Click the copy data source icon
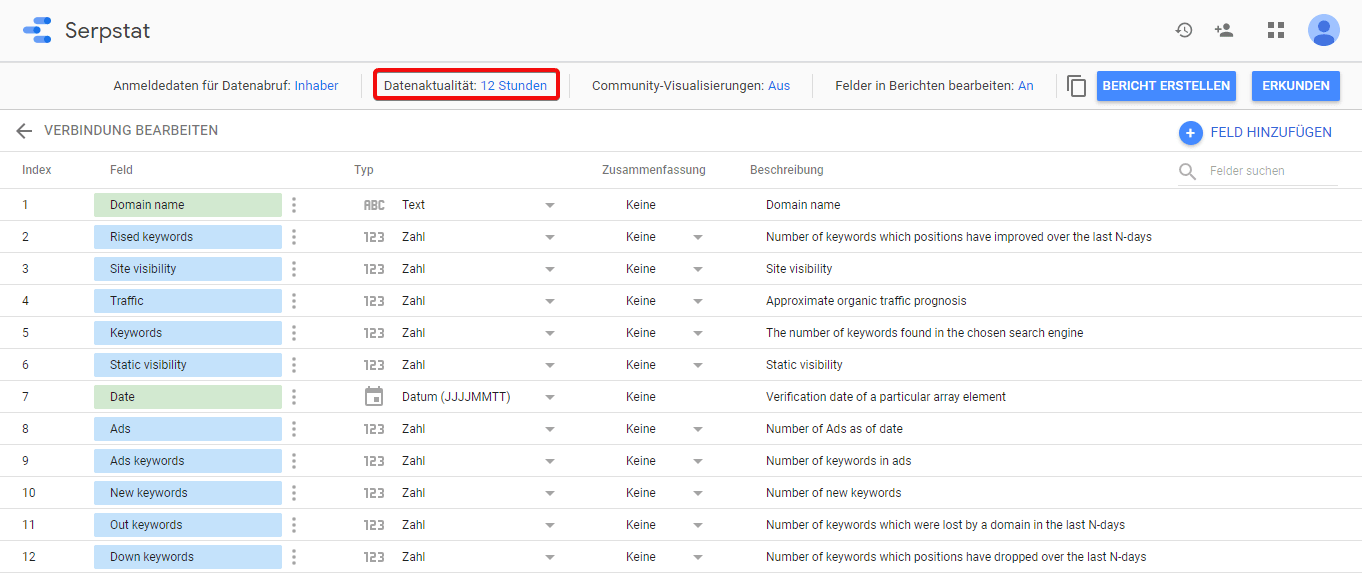This screenshot has height=573, width=1362. (1077, 86)
